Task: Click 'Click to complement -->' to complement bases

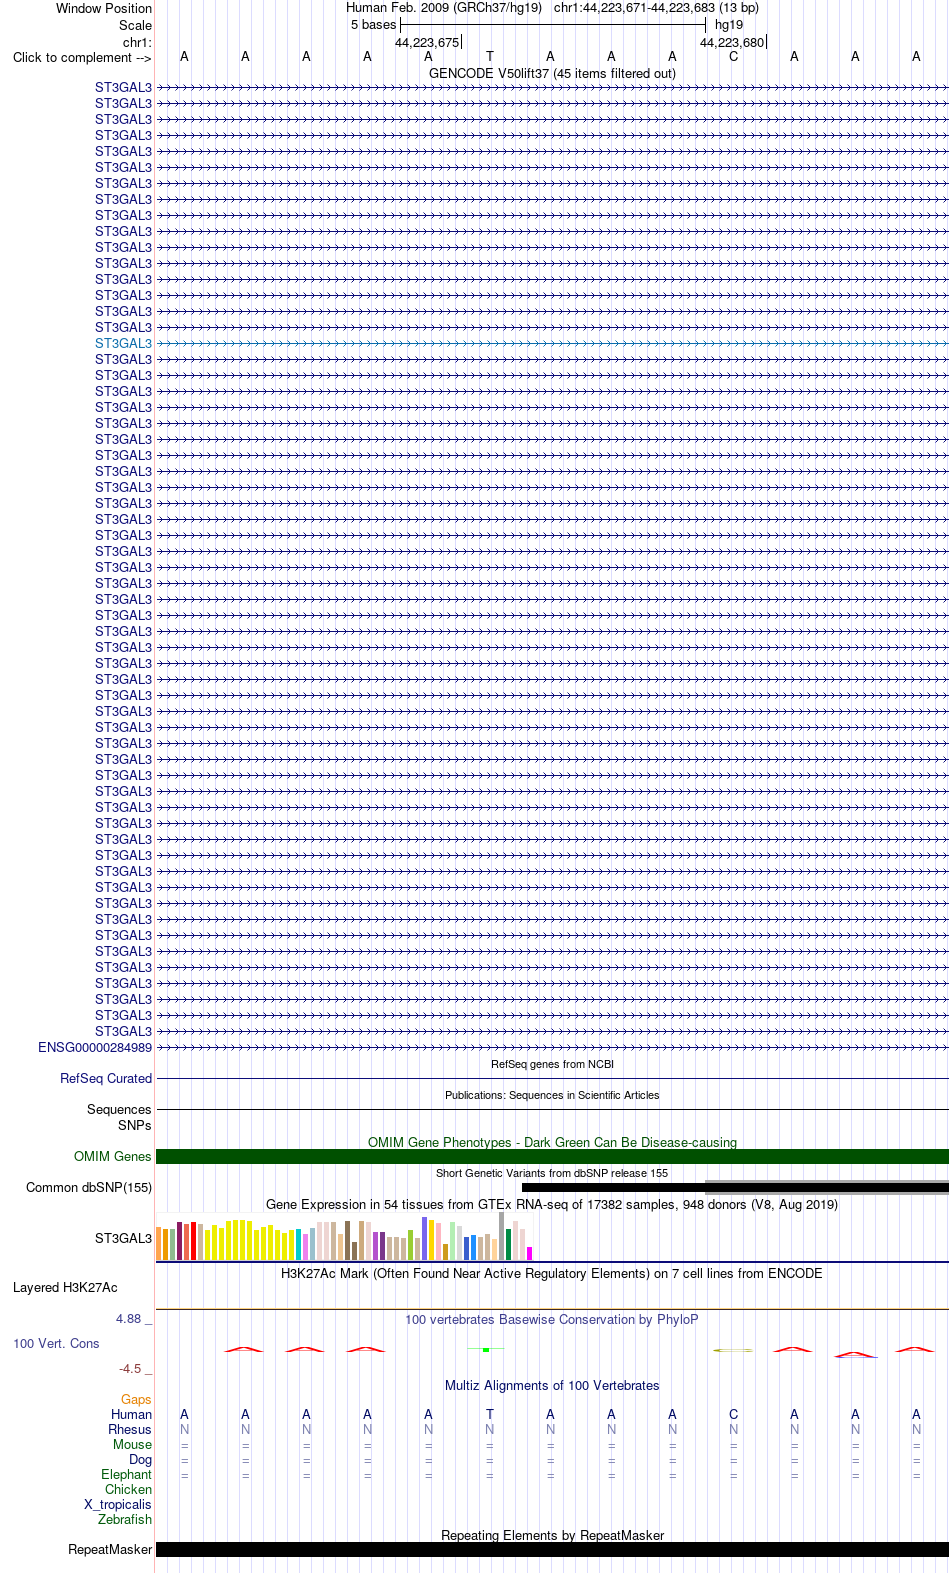Action: 82,57
